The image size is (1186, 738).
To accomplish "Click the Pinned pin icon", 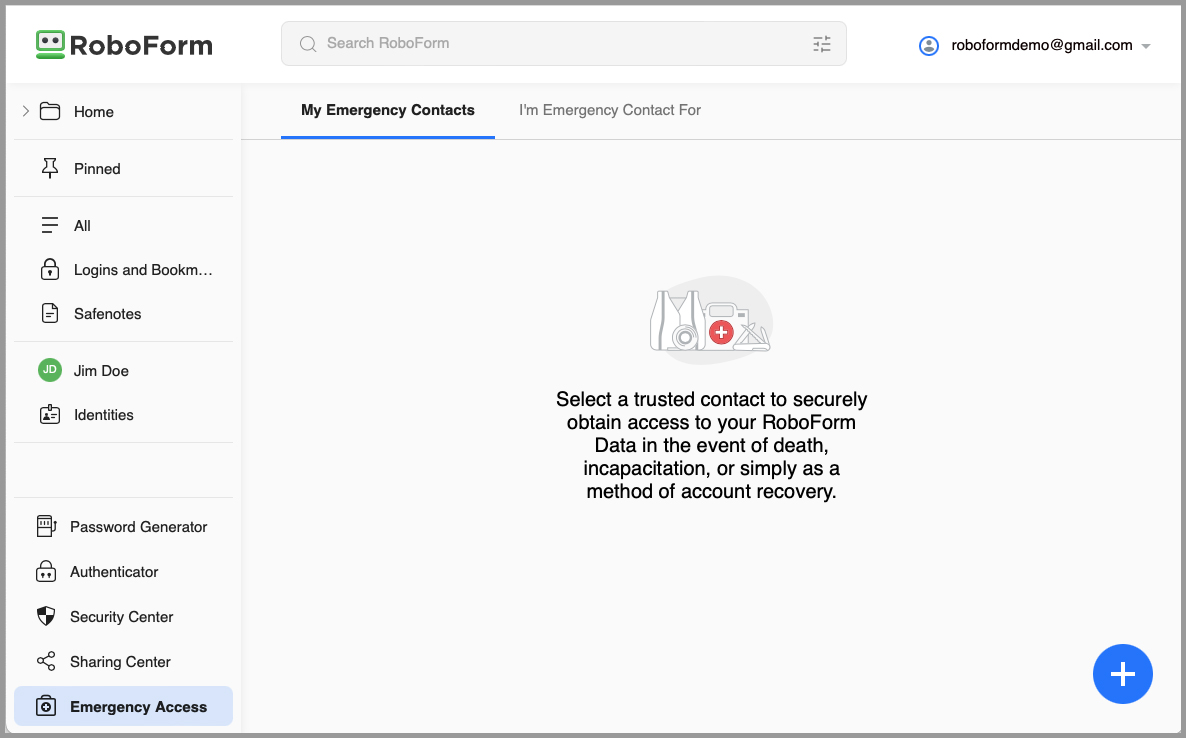I will tap(50, 169).
